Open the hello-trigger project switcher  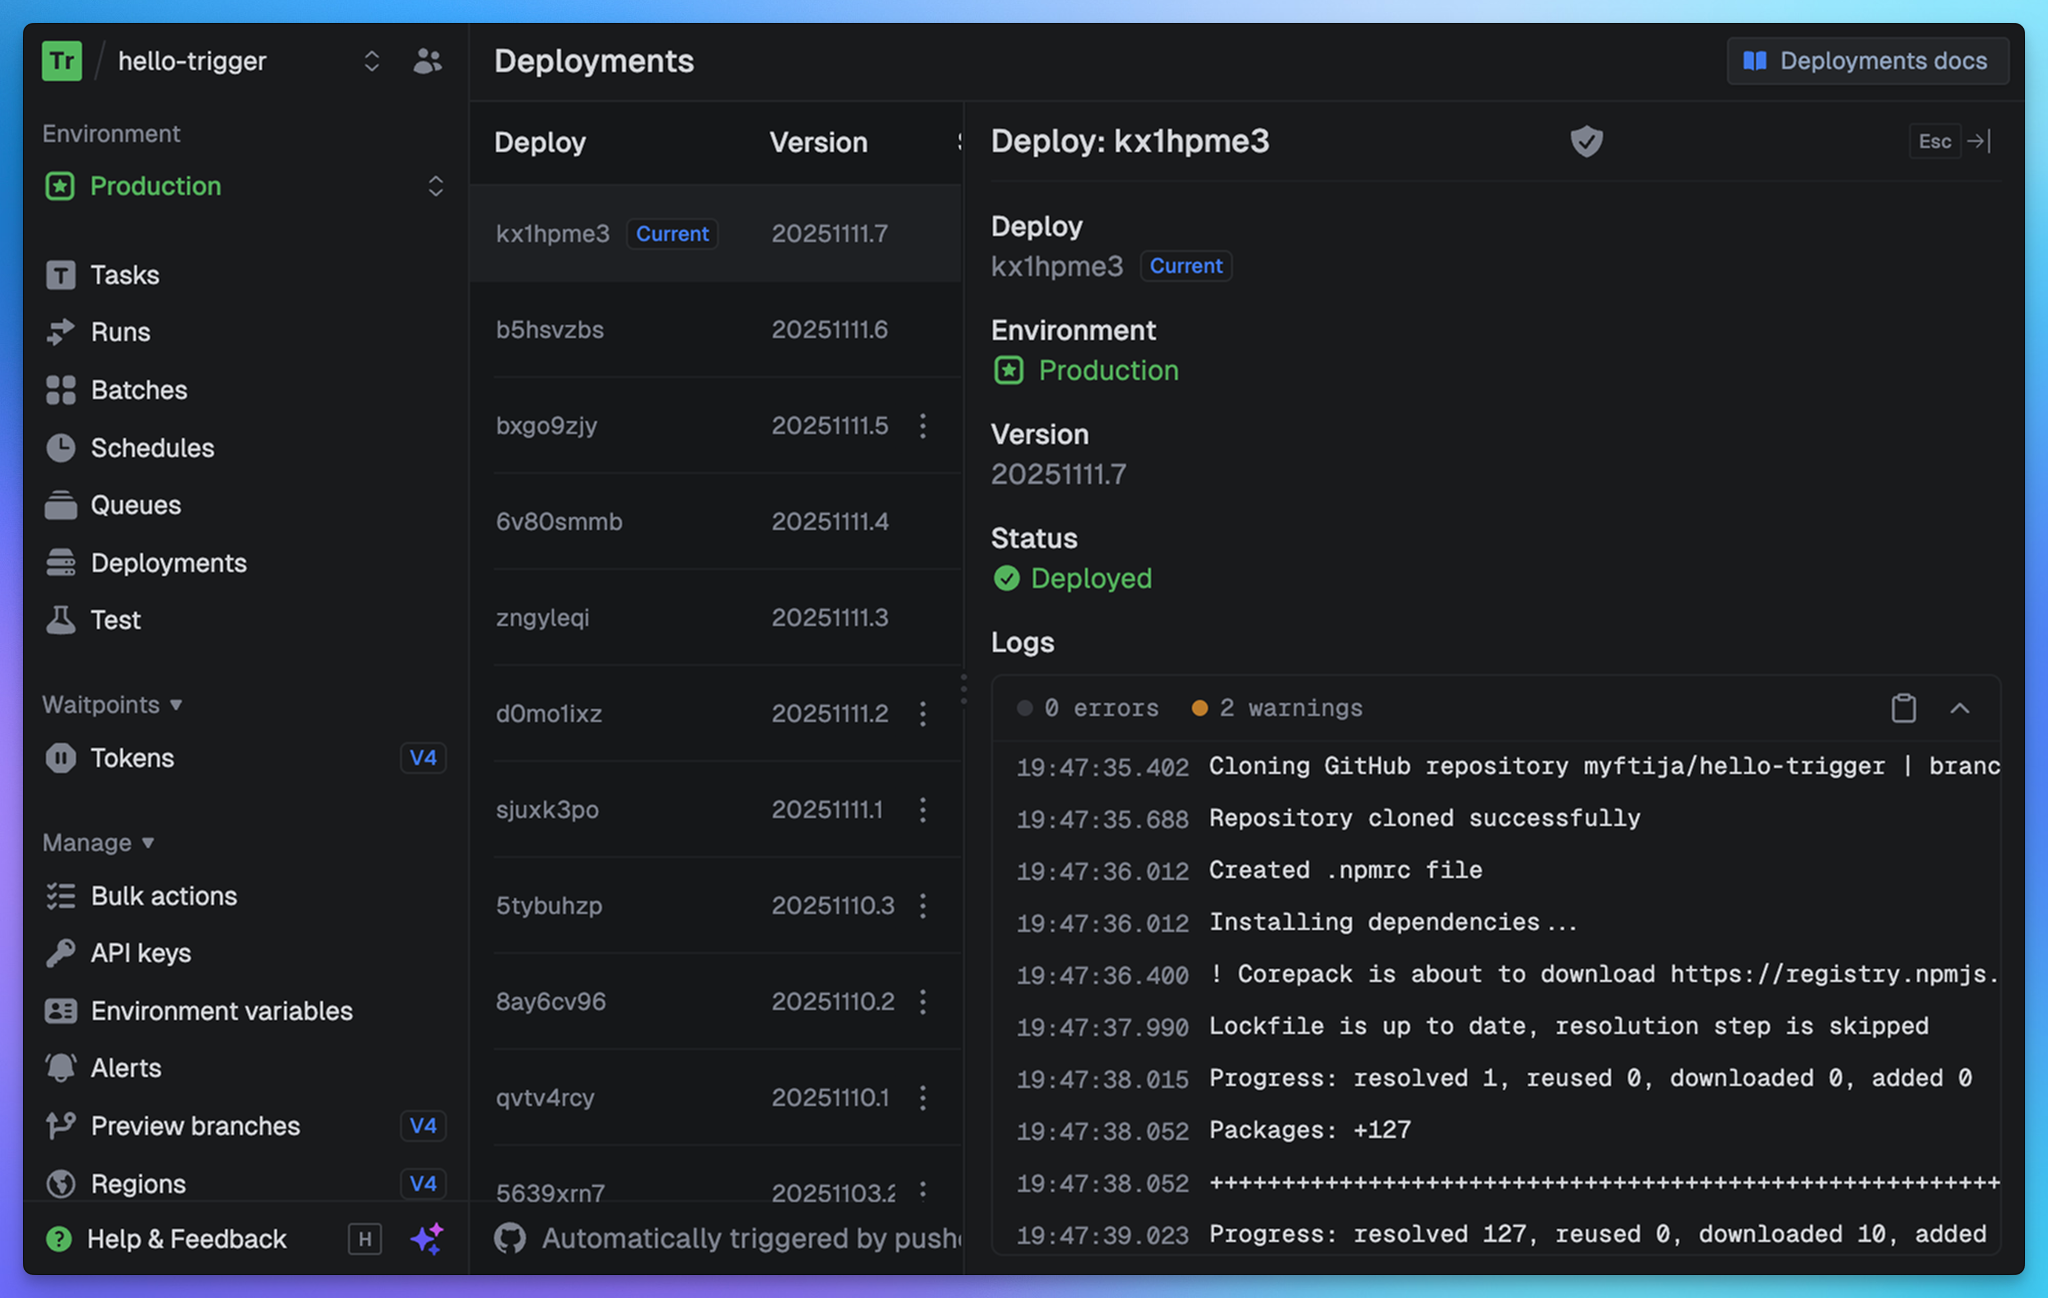[x=371, y=61]
